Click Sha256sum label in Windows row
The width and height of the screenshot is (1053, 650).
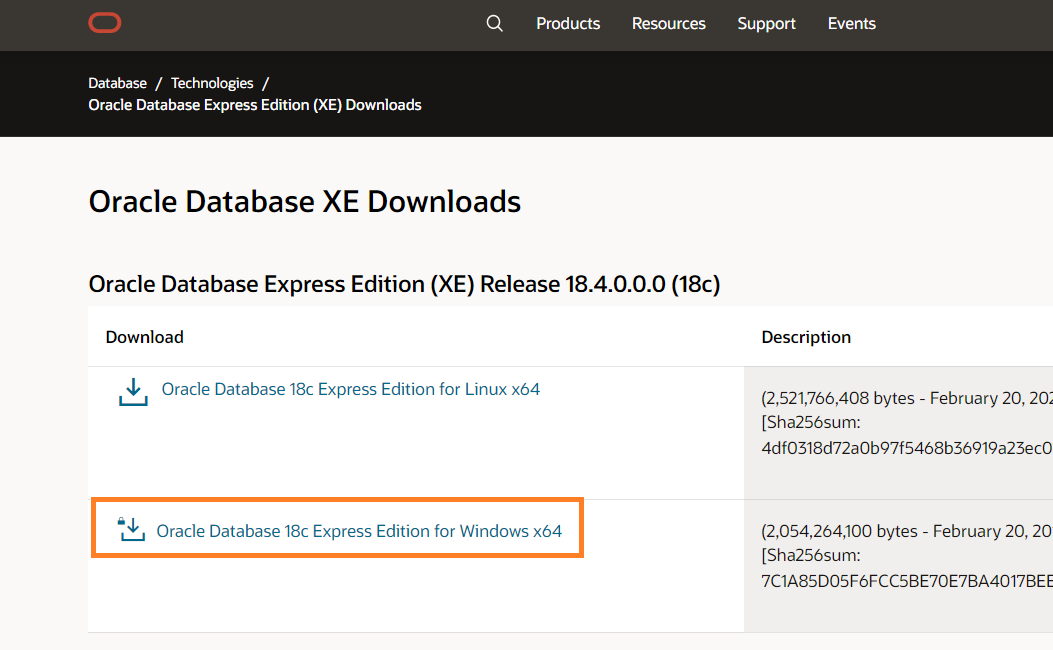tap(811, 555)
